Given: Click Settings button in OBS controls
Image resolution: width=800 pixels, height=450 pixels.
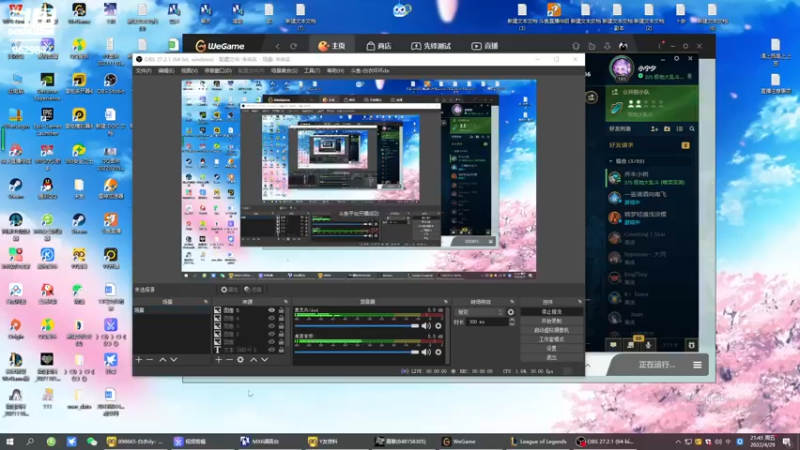Looking at the screenshot, I should tap(552, 348).
